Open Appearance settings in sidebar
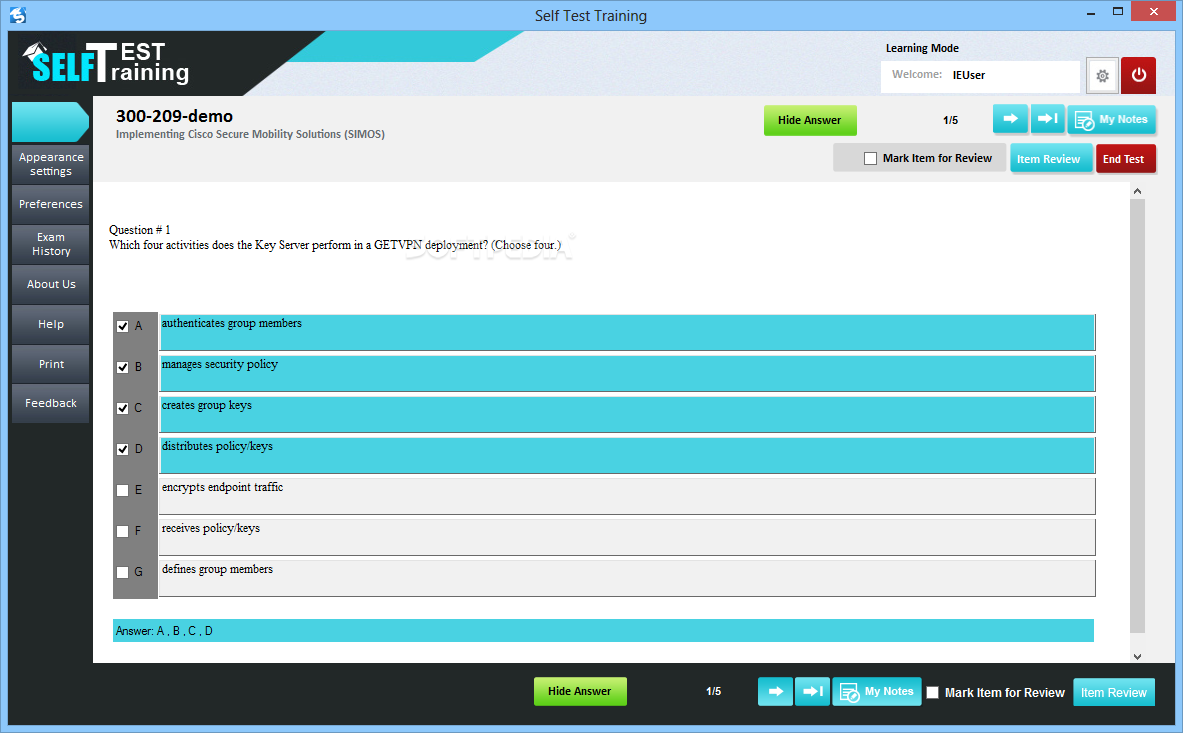Viewport: 1183px width, 733px height. pyautogui.click(x=51, y=164)
